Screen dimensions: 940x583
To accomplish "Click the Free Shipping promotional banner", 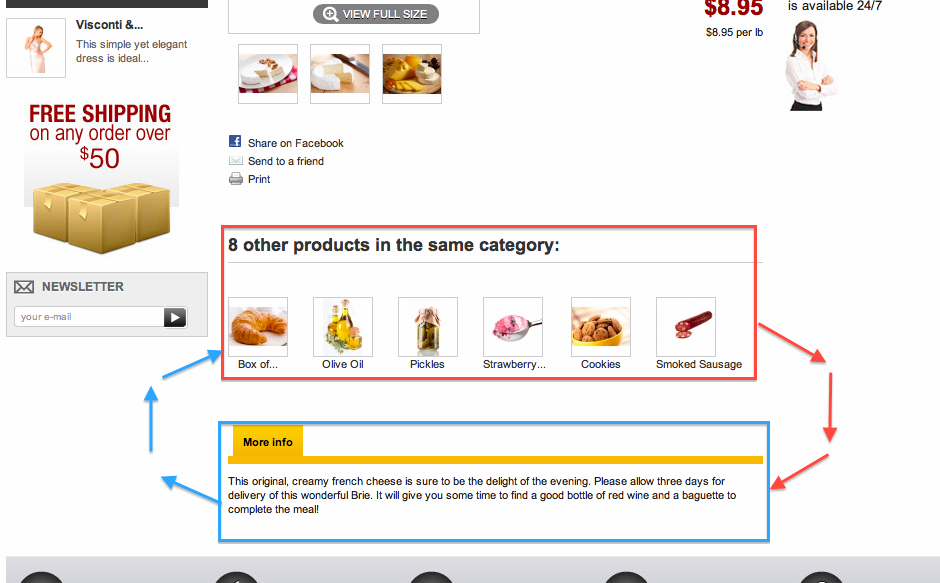I will [101, 177].
